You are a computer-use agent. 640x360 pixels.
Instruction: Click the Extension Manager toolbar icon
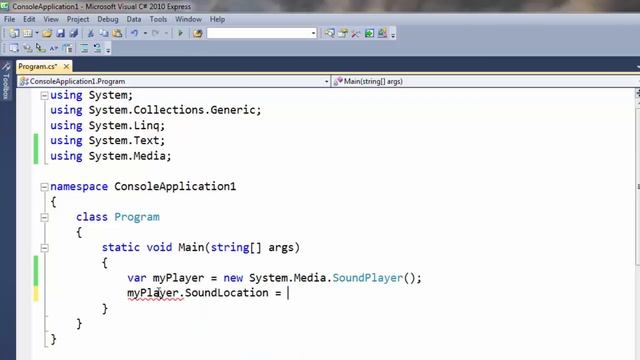pos(382,33)
